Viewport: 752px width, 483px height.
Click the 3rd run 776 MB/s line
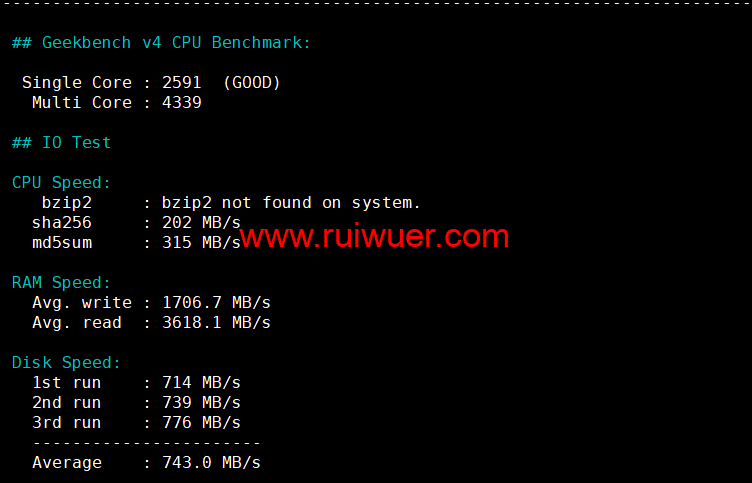point(136,423)
